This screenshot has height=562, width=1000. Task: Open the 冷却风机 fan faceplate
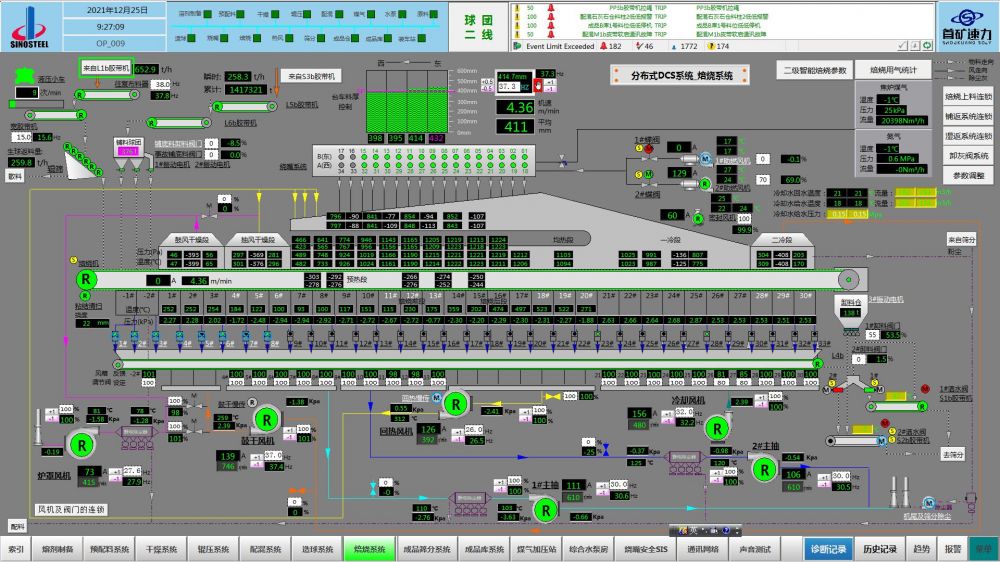pyautogui.click(x=717, y=428)
